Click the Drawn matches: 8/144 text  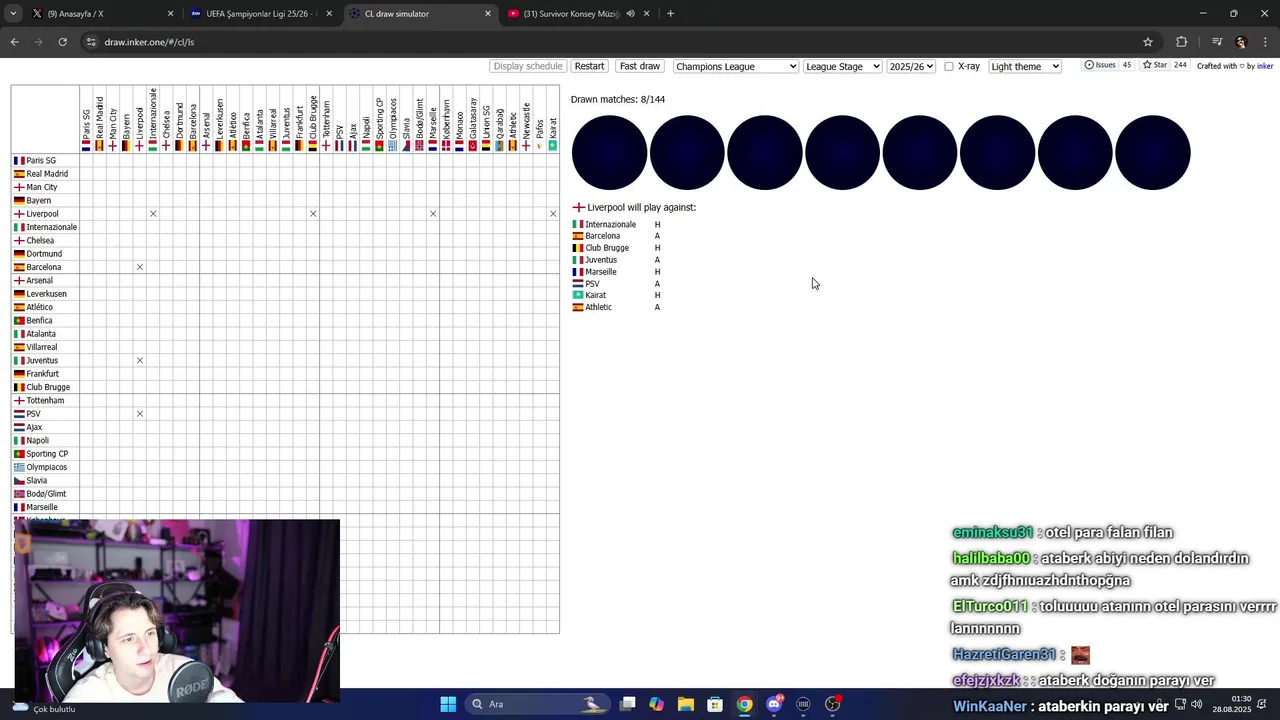(x=618, y=99)
